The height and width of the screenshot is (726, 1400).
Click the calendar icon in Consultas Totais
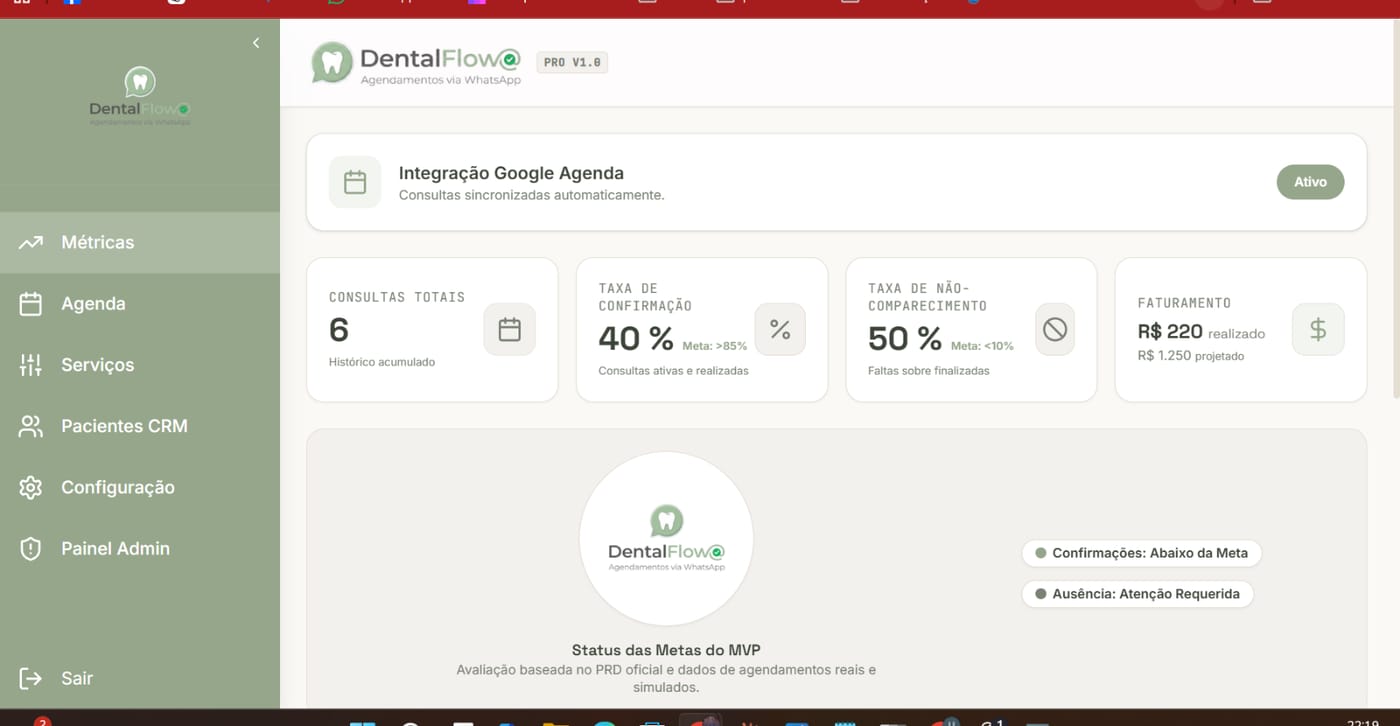coord(509,329)
